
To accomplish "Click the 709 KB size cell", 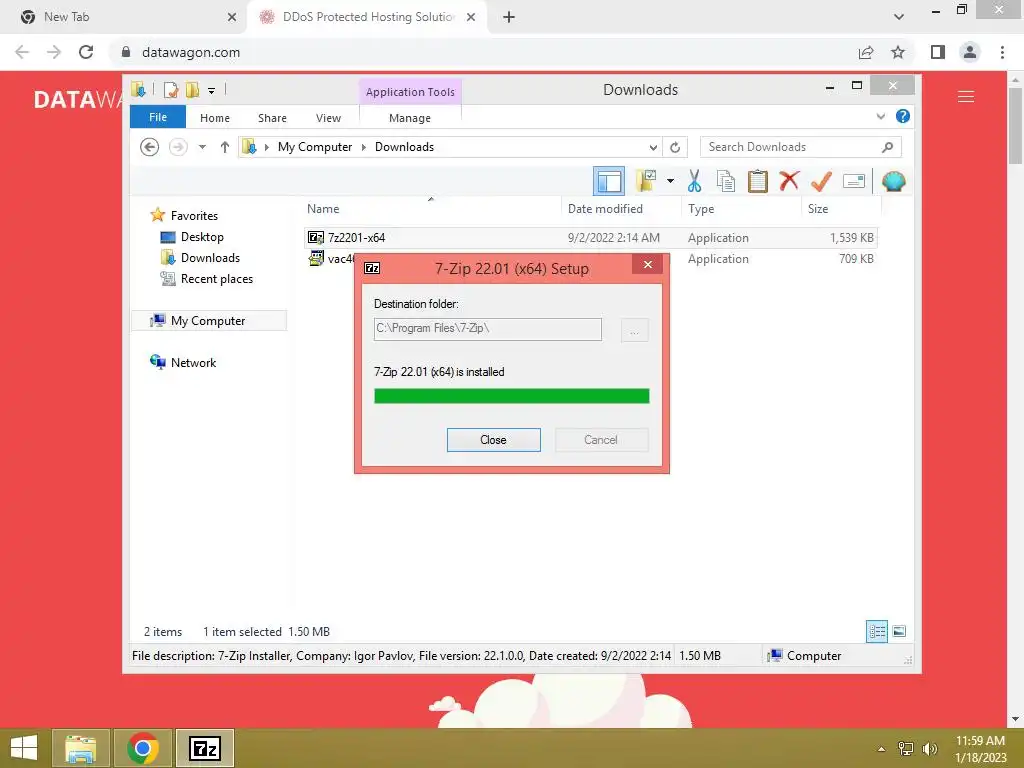I will click(856, 259).
